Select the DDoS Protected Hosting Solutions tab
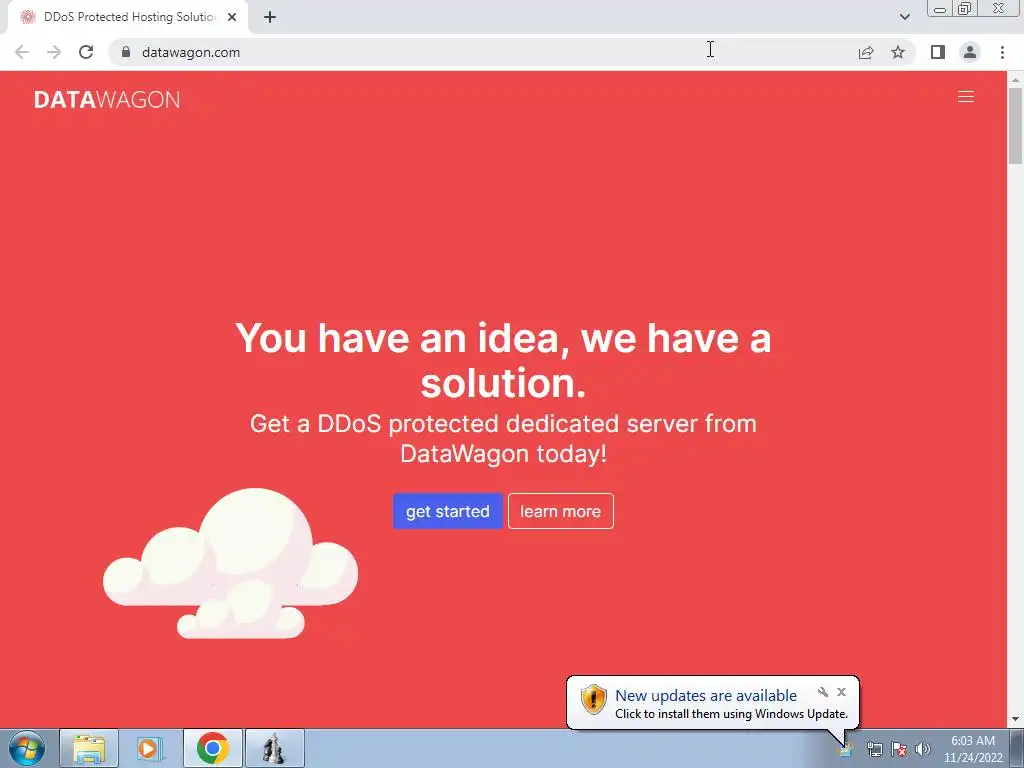Viewport: 1024px width, 768px height. 128,17
